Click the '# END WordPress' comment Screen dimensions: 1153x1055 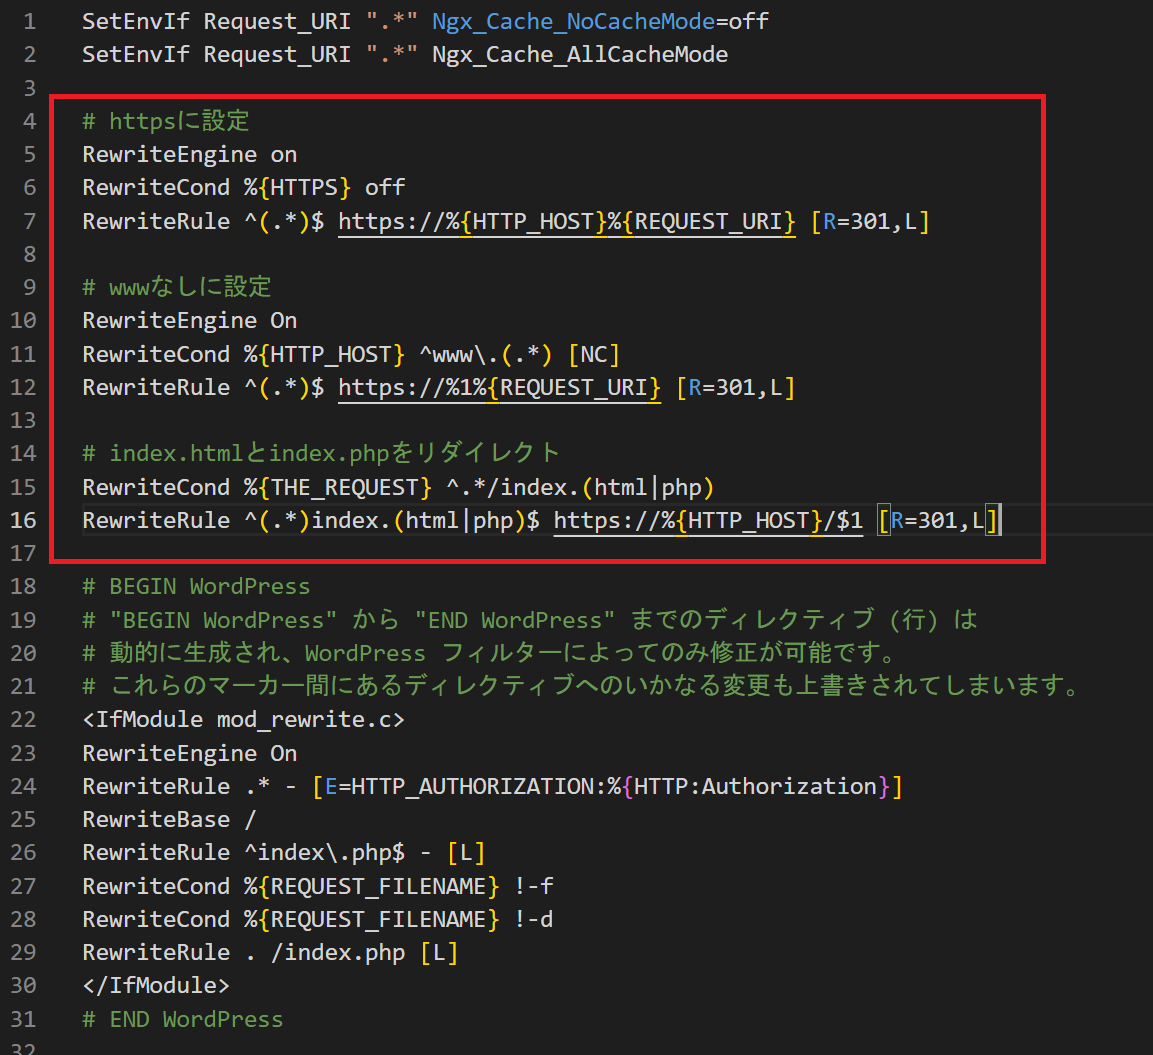[183, 1020]
